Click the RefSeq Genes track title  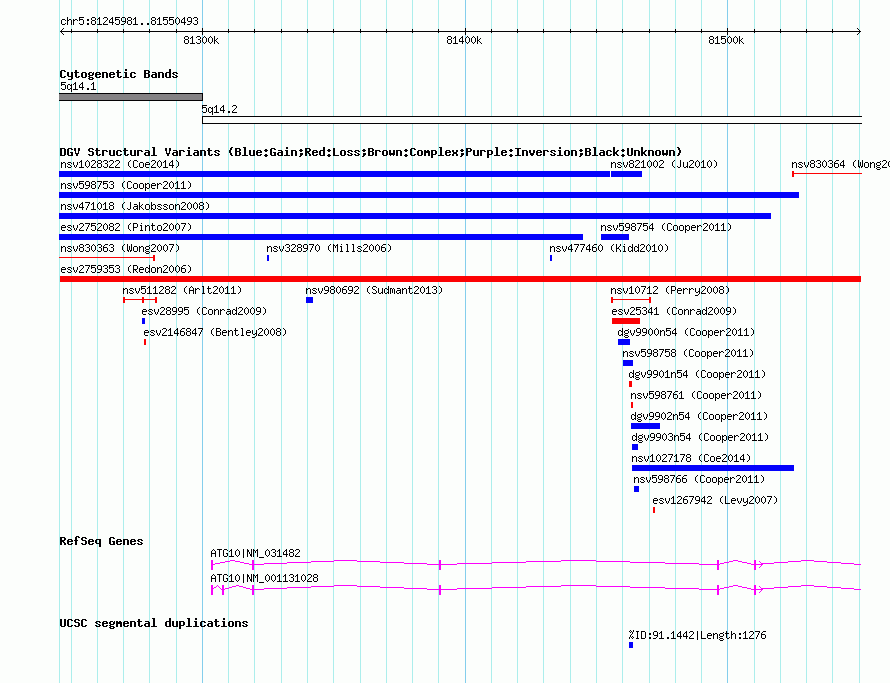pos(101,541)
